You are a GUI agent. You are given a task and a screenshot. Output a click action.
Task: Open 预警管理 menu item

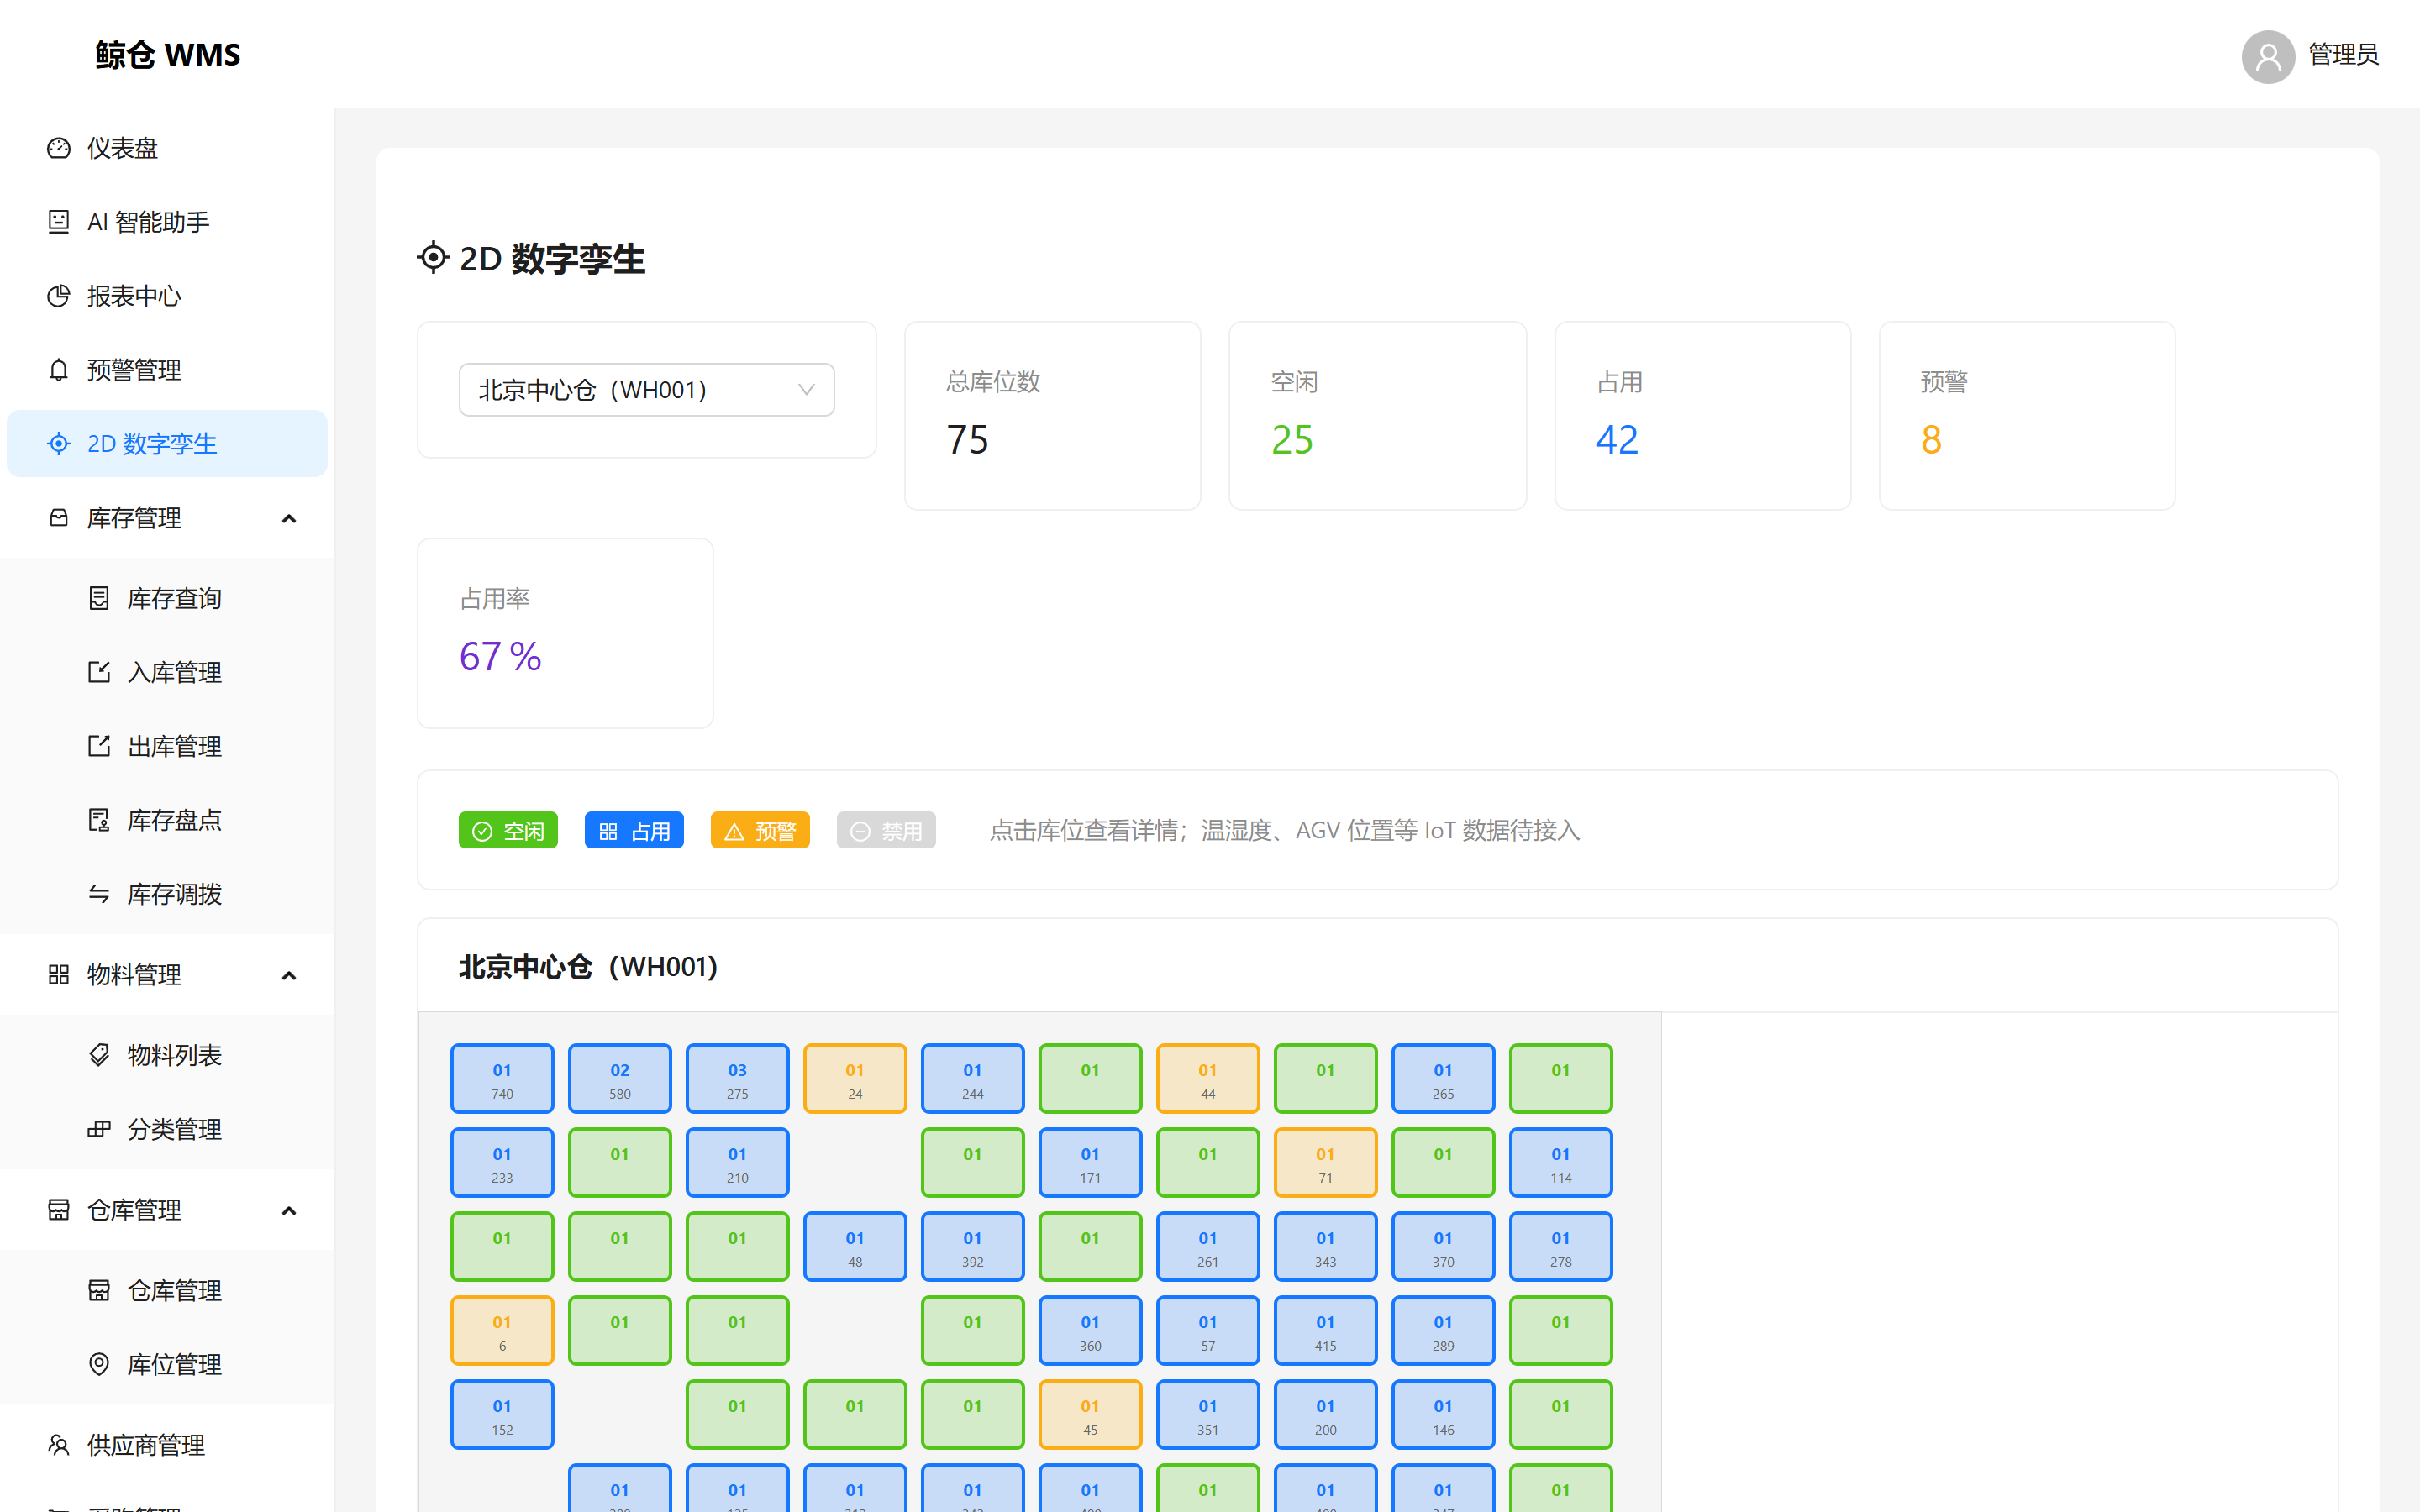click(167, 370)
